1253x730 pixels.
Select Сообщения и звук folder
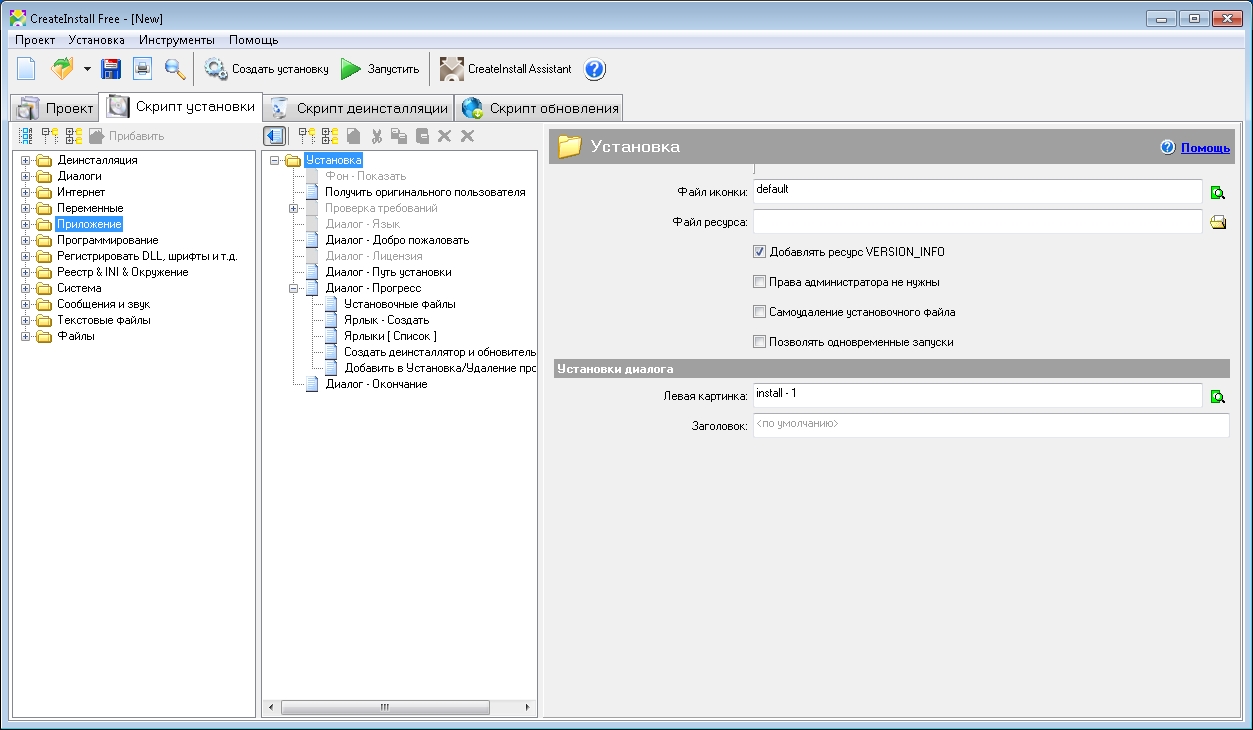(x=103, y=304)
